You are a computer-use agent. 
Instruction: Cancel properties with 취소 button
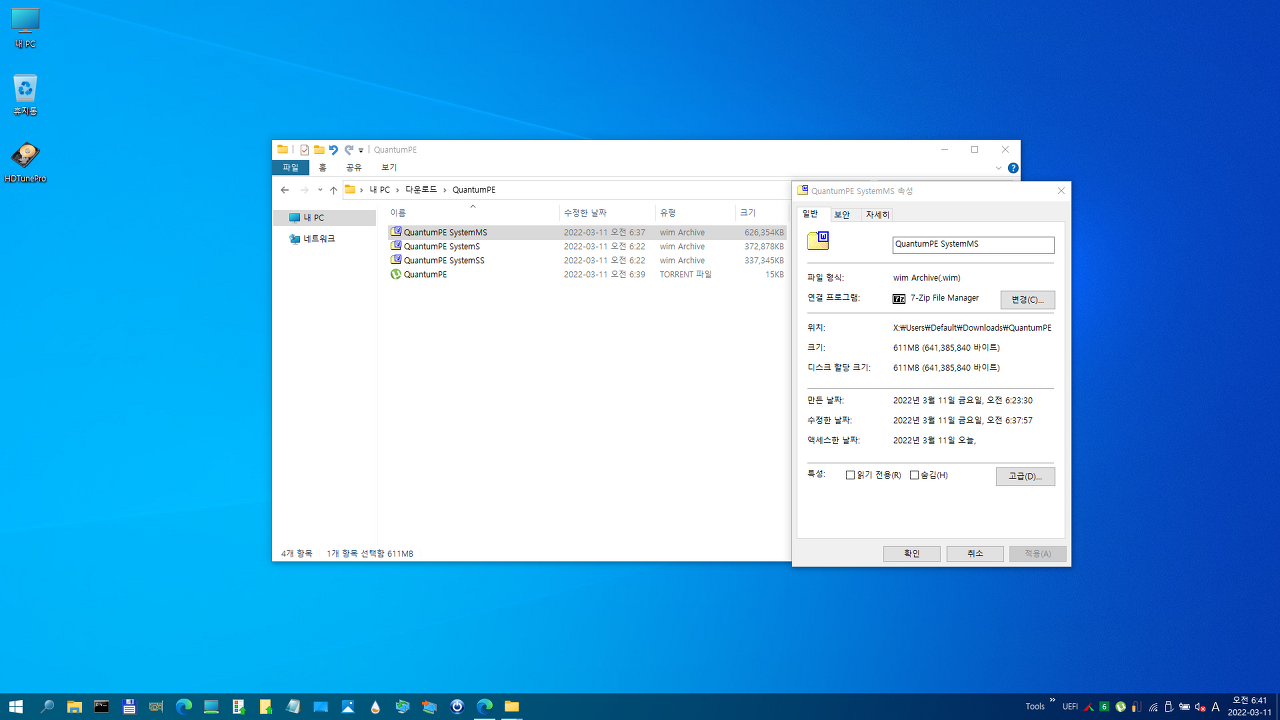click(x=975, y=553)
